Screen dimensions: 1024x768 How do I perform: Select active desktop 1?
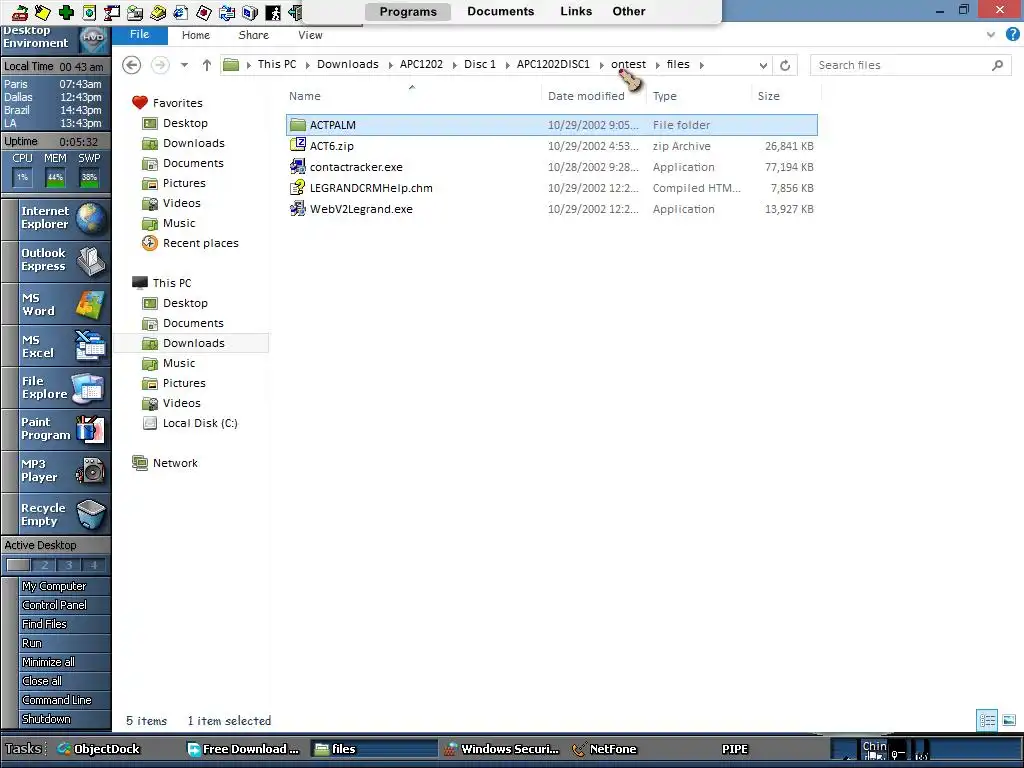click(18, 565)
